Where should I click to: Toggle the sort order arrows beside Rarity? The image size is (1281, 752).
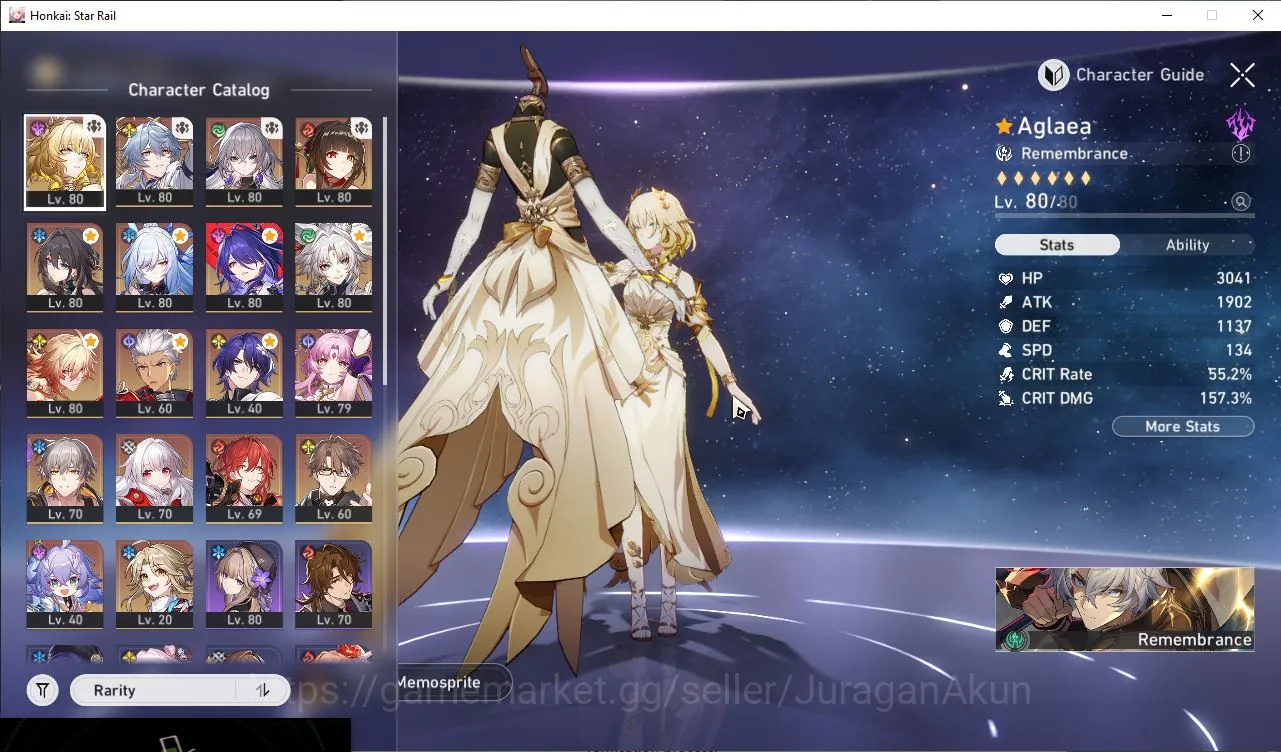coord(263,690)
